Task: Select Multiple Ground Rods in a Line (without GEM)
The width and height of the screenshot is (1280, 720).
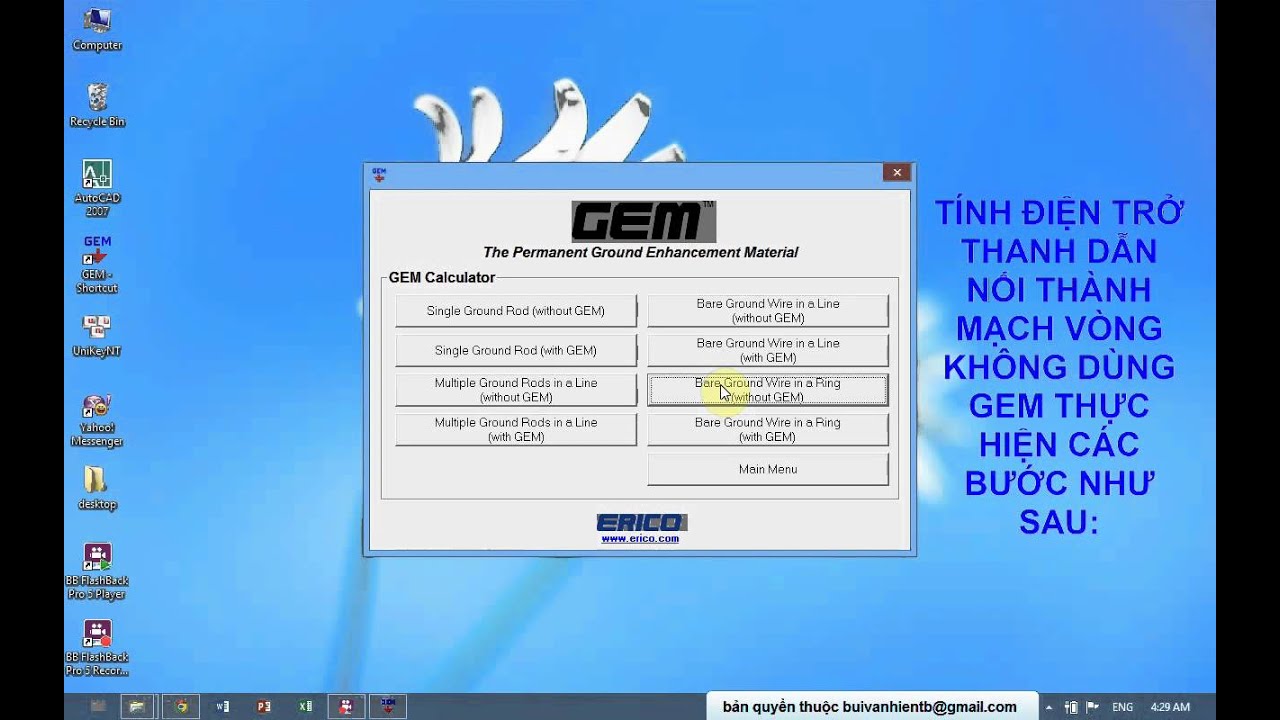Action: (x=515, y=390)
